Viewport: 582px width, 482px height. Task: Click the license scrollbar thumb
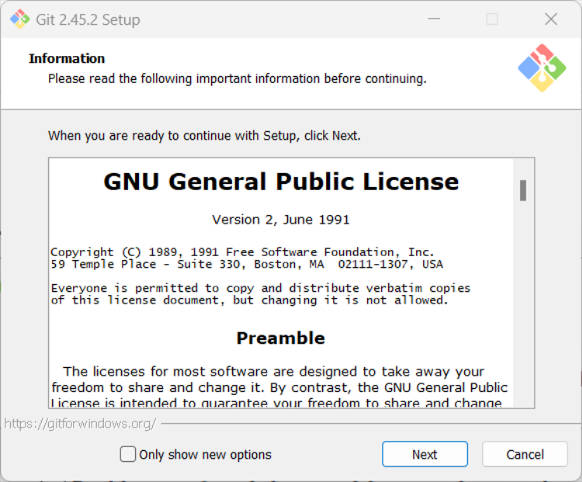click(x=523, y=190)
